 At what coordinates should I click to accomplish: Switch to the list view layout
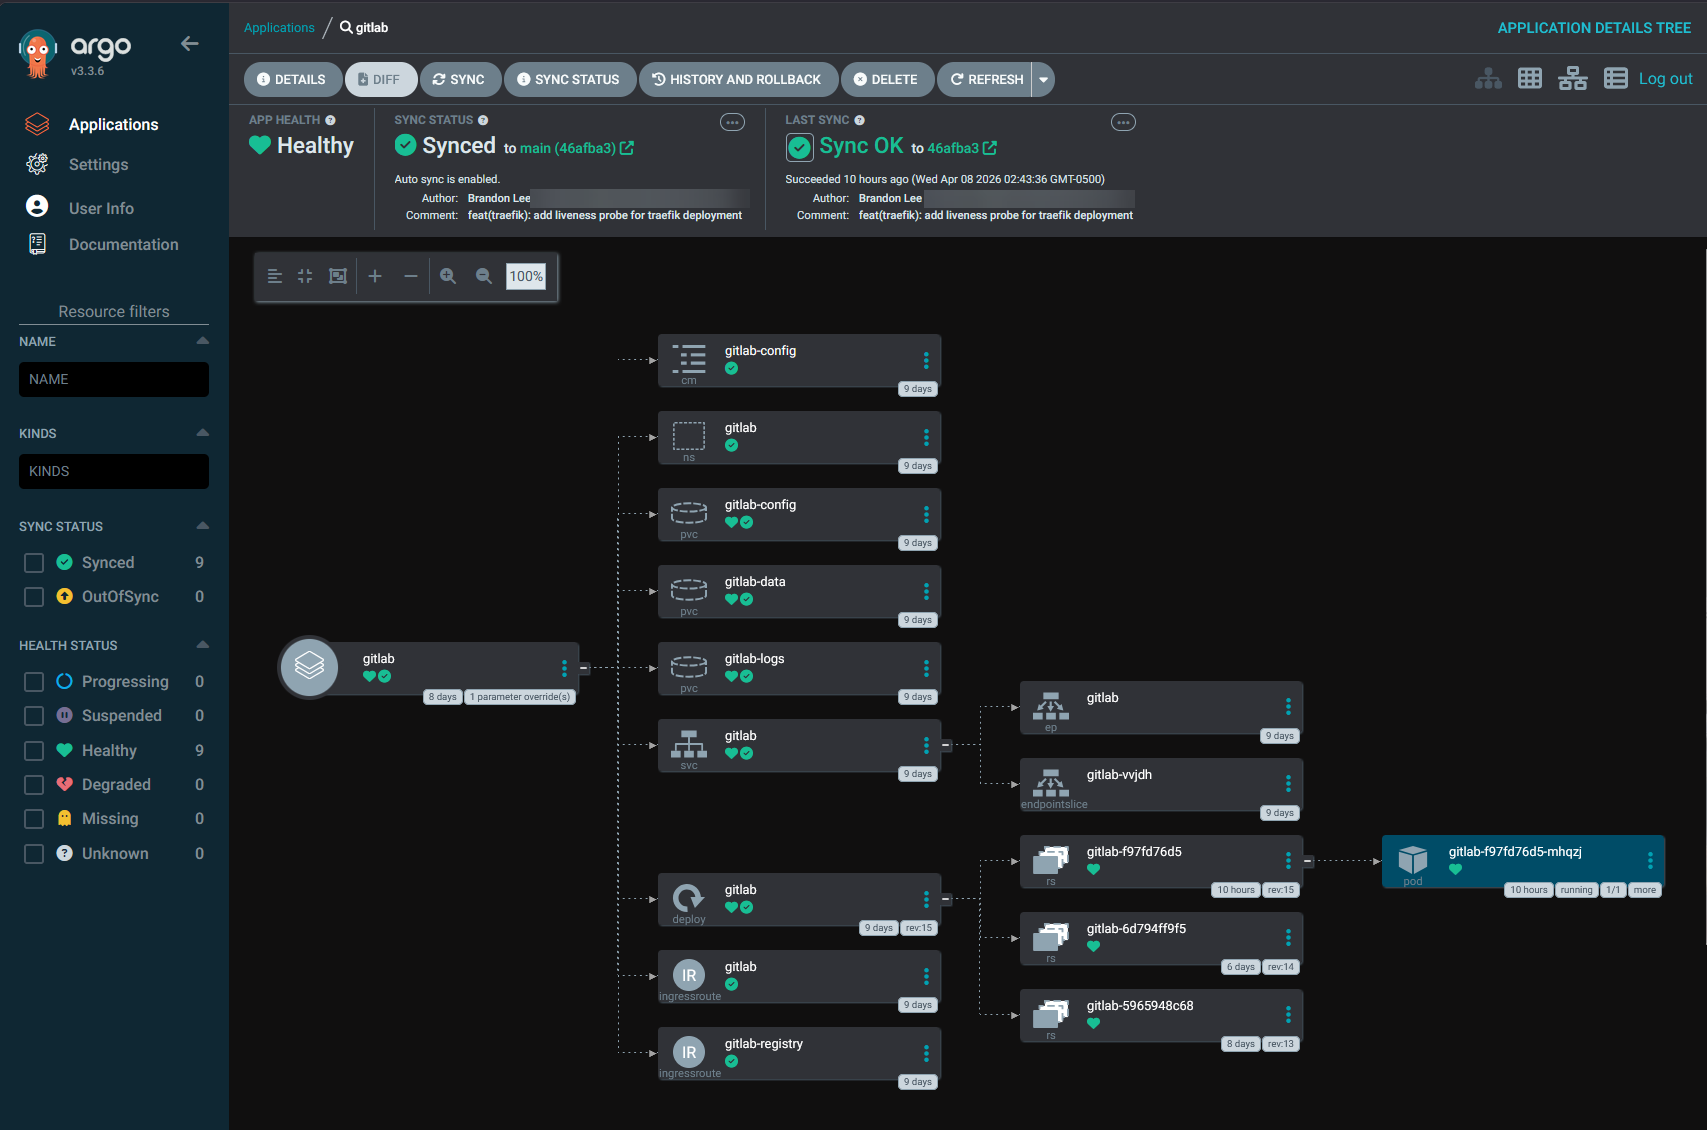(1615, 79)
